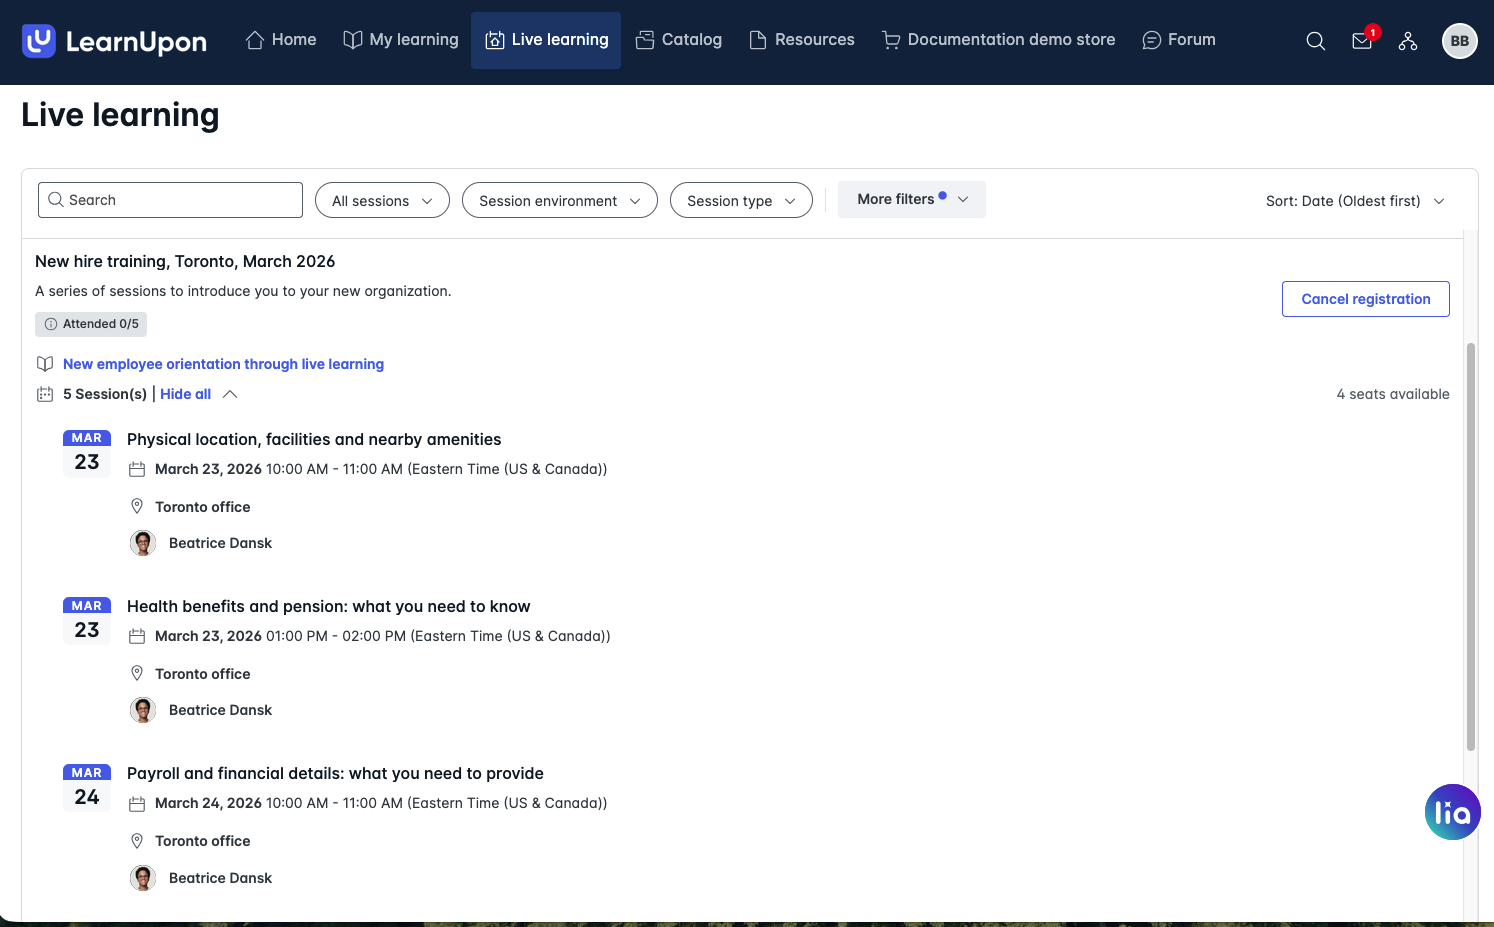This screenshot has height=927, width=1494.
Task: Open messages envelope with notification badge
Action: click(x=1362, y=41)
